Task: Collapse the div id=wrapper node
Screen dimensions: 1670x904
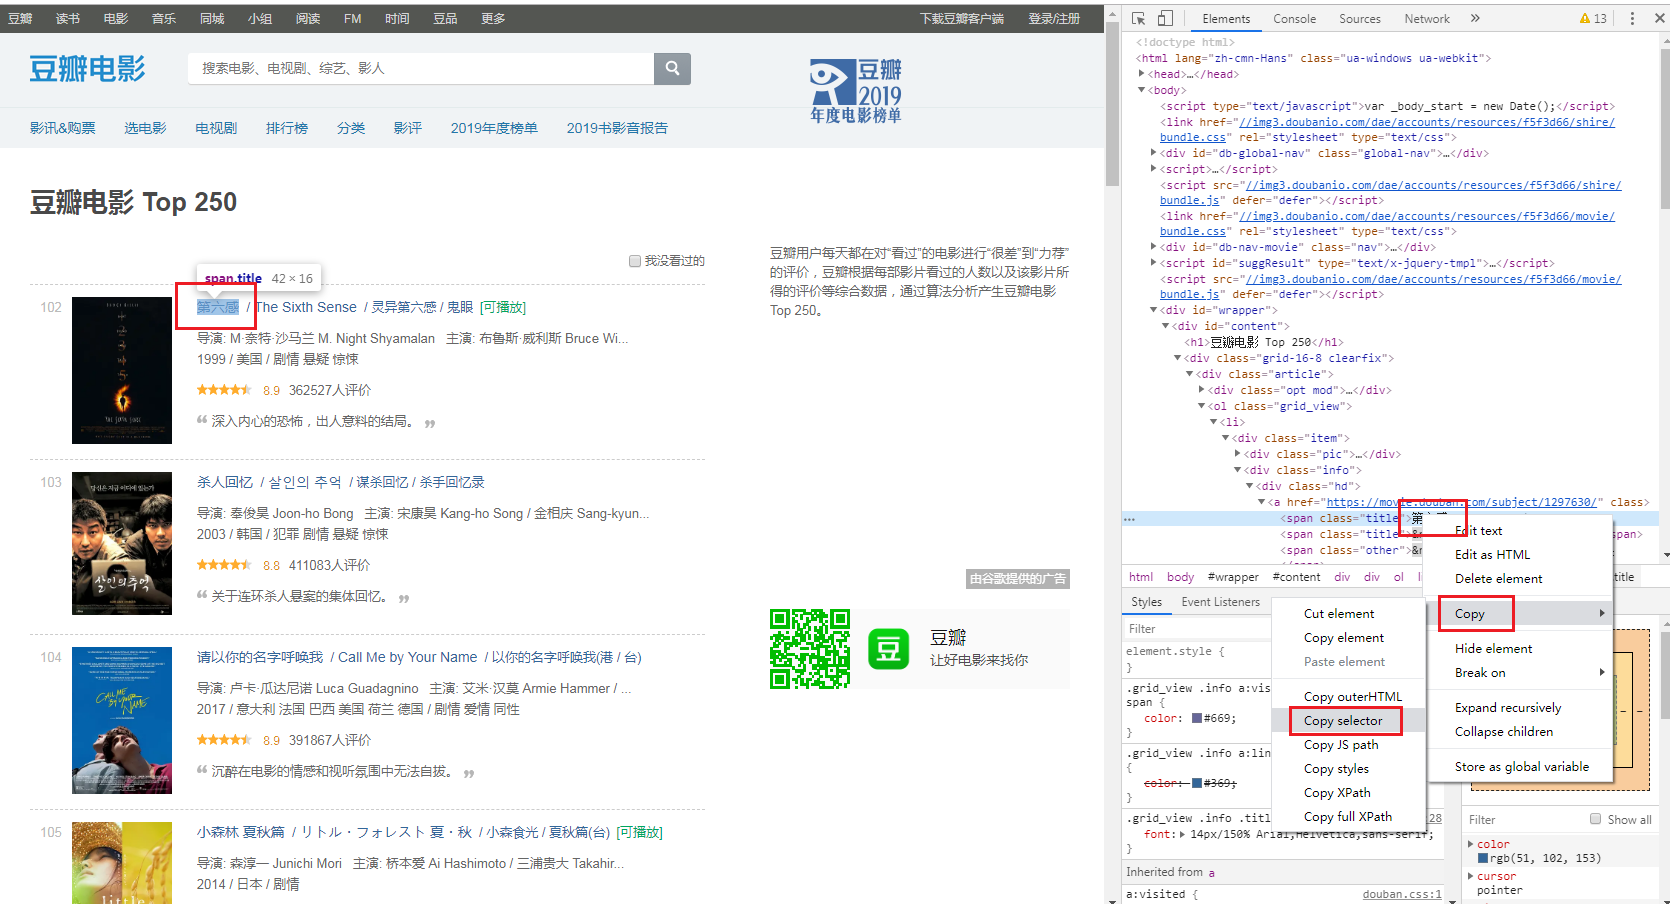Action: [x=1153, y=310]
